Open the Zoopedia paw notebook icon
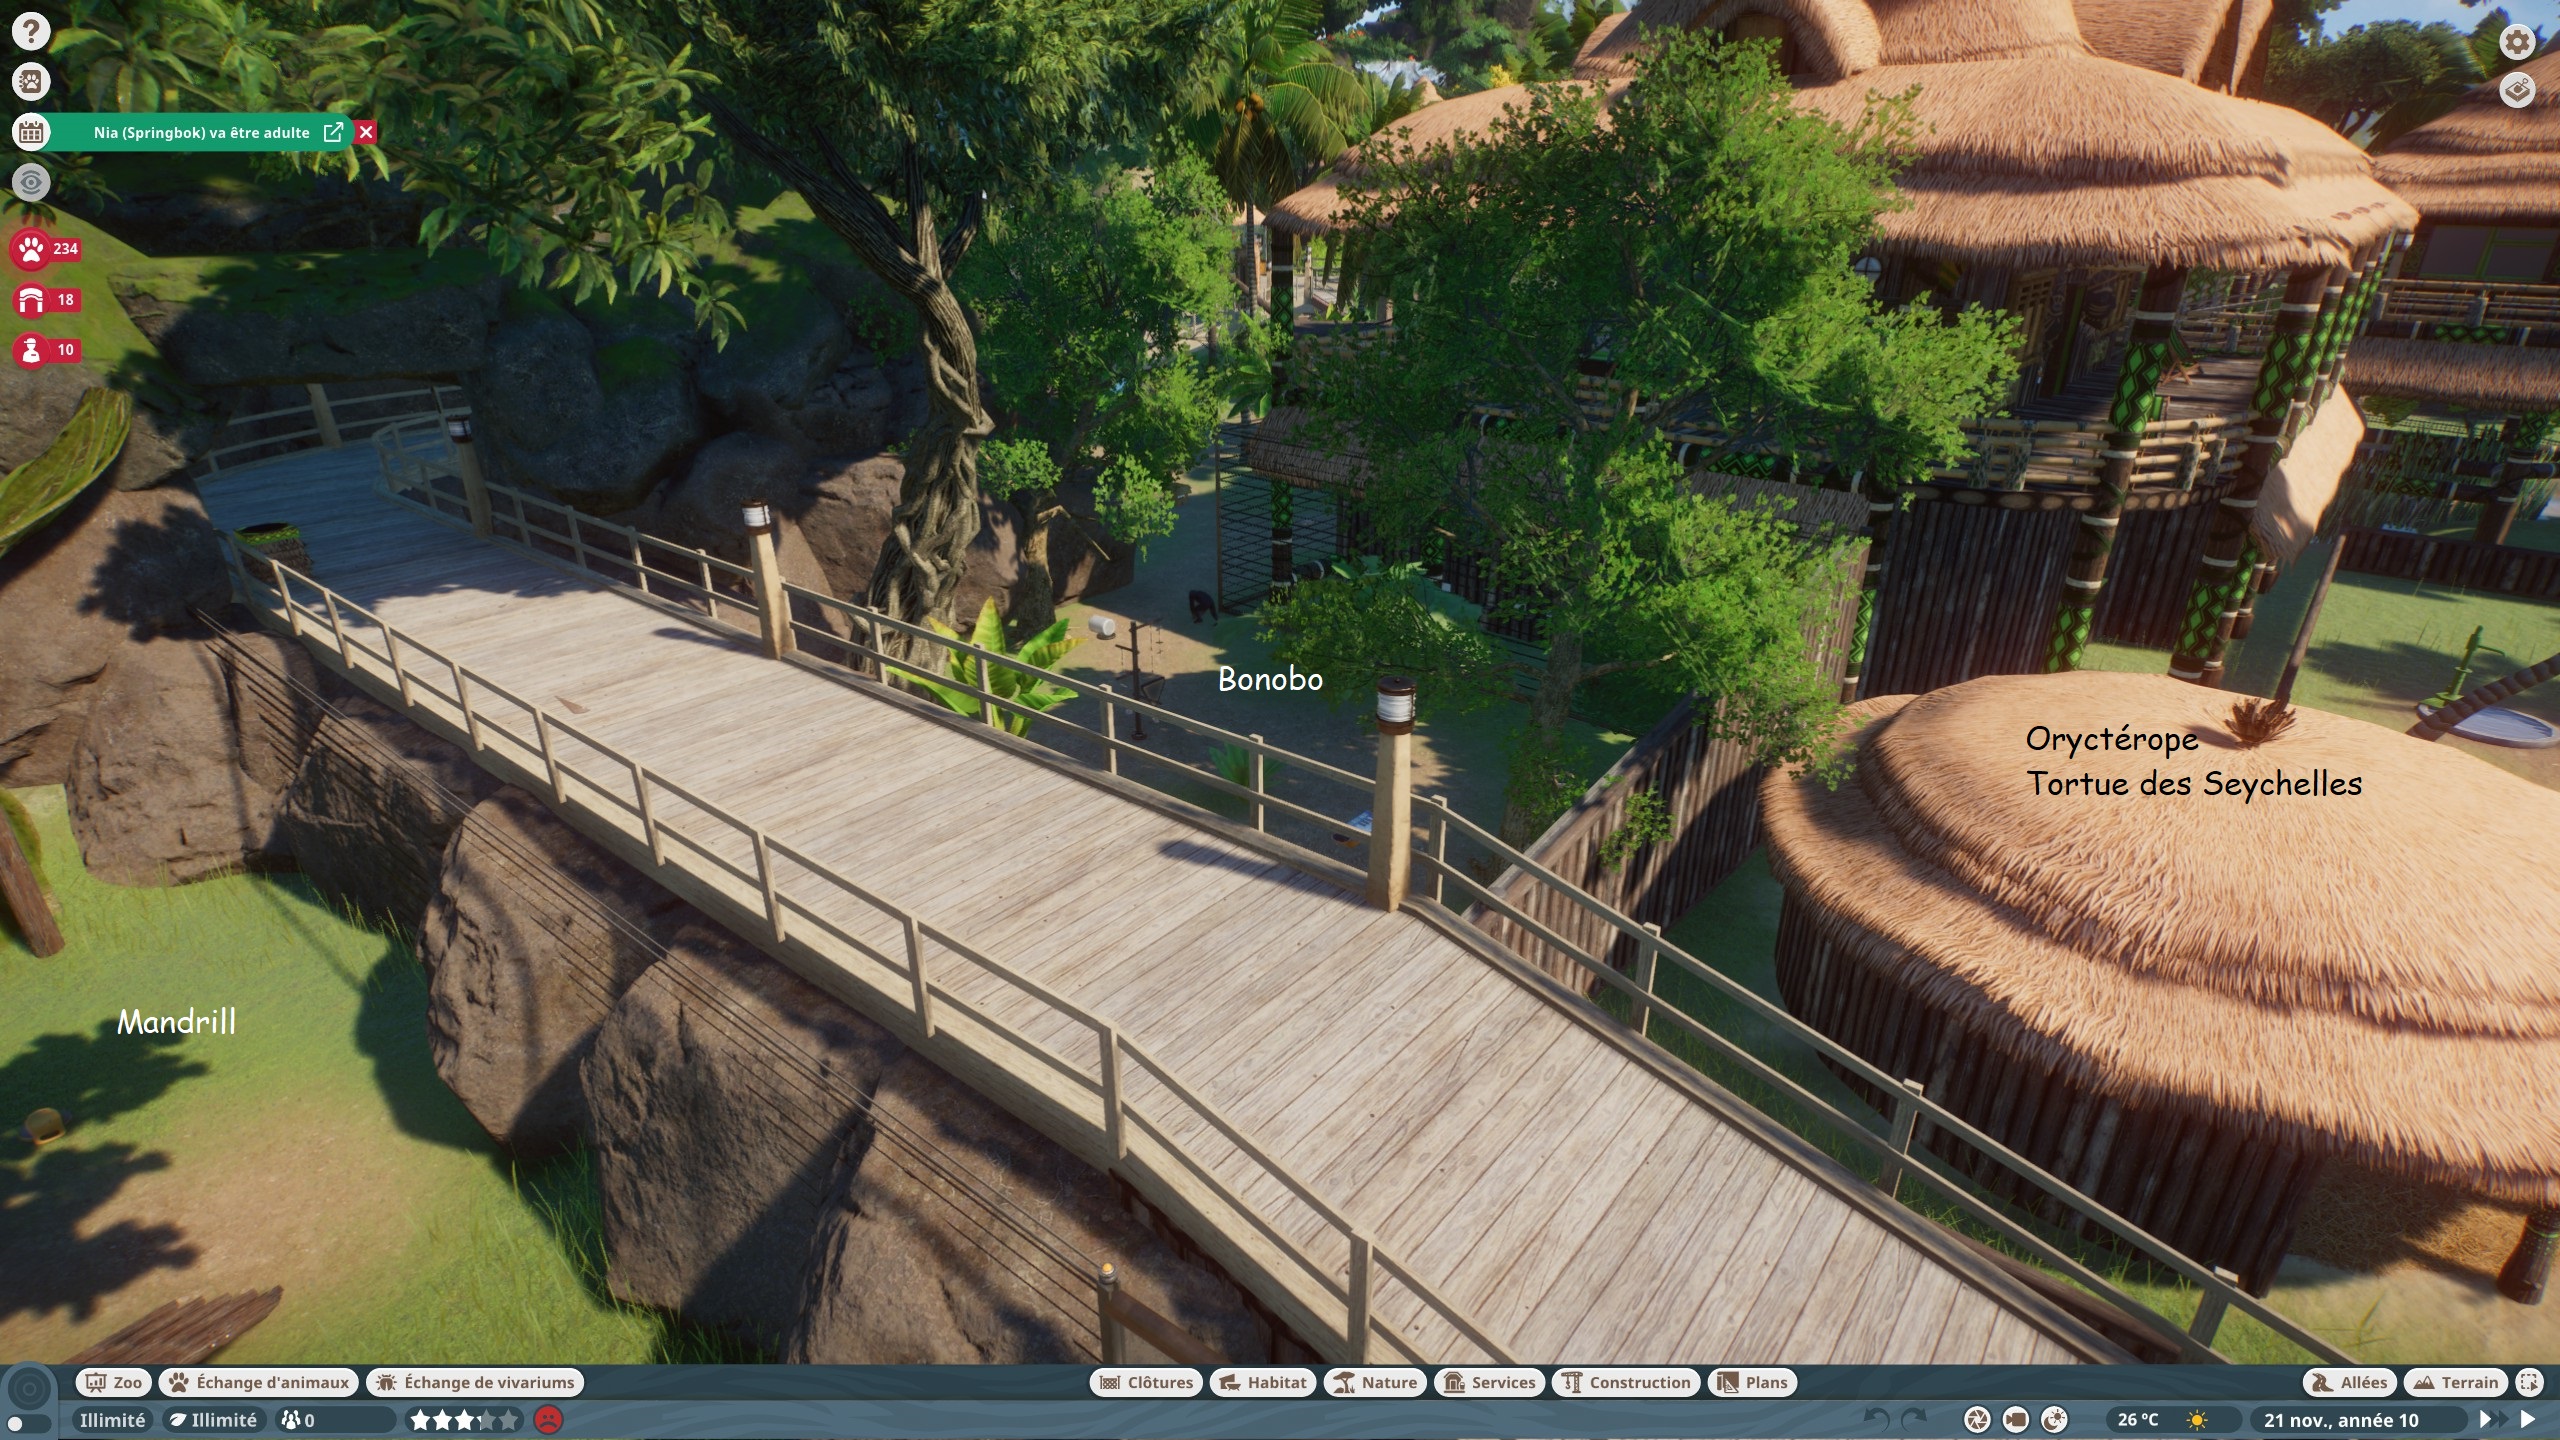2560x1440 pixels. [x=31, y=81]
